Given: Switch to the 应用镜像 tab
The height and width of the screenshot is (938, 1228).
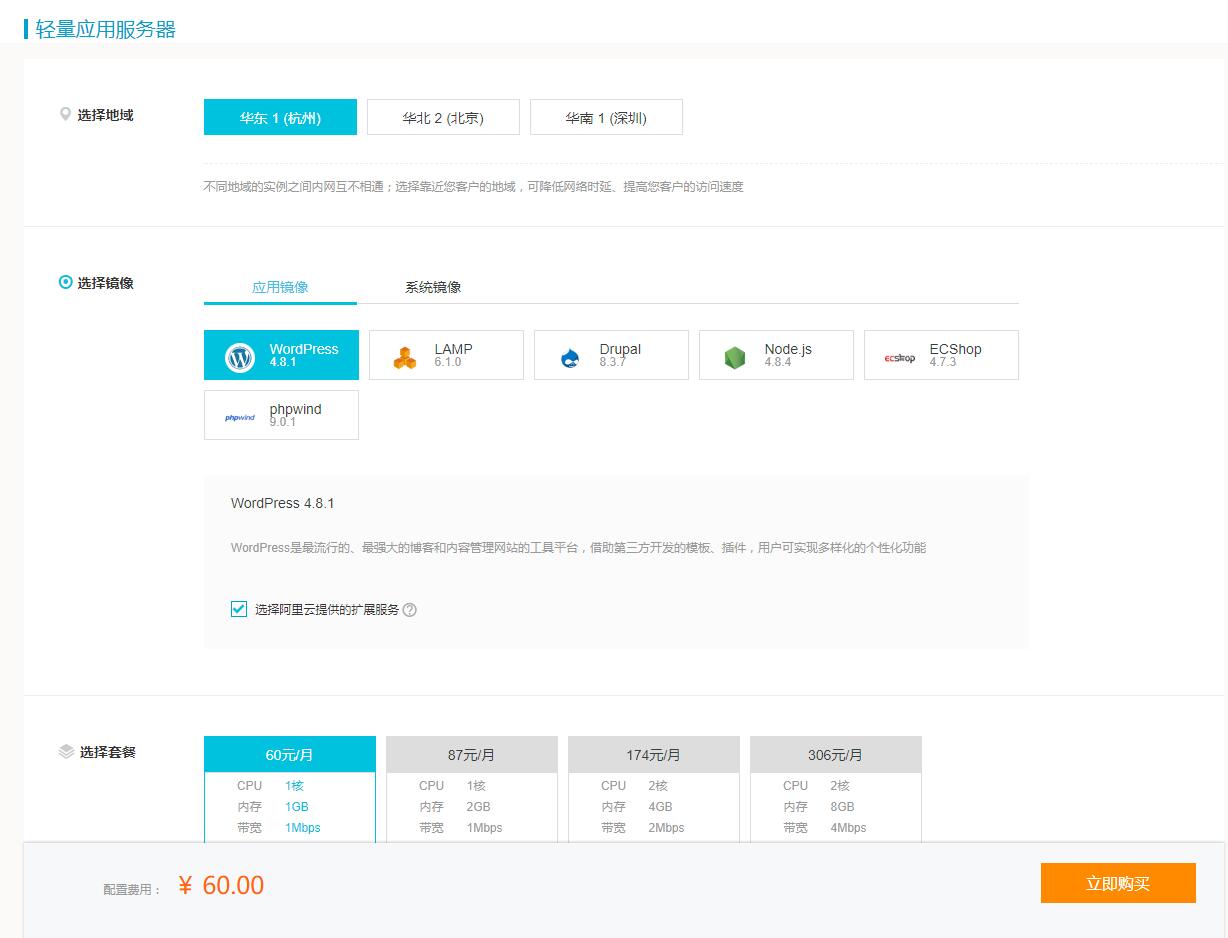Looking at the screenshot, I should coord(280,287).
